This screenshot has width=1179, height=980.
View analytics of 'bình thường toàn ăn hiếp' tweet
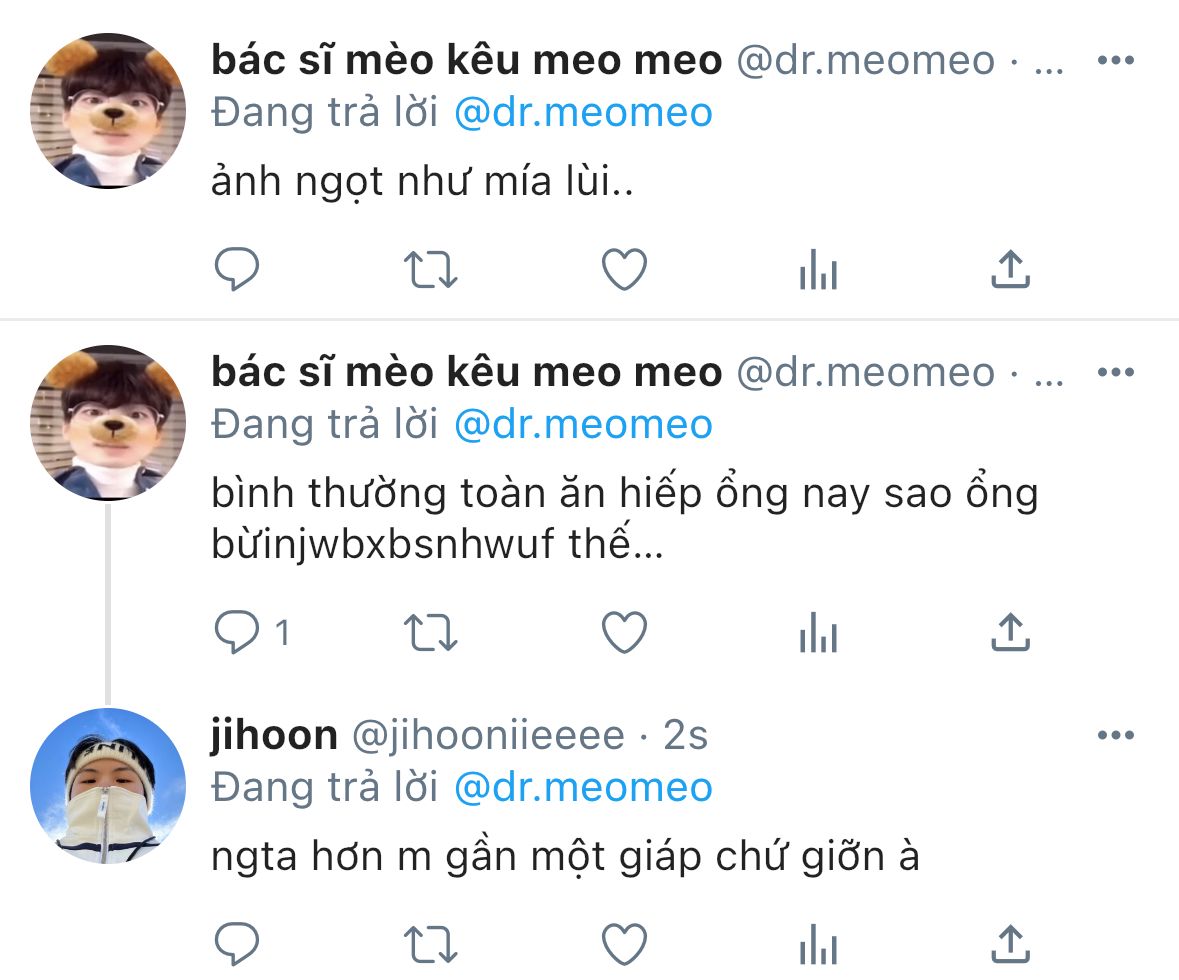click(818, 633)
